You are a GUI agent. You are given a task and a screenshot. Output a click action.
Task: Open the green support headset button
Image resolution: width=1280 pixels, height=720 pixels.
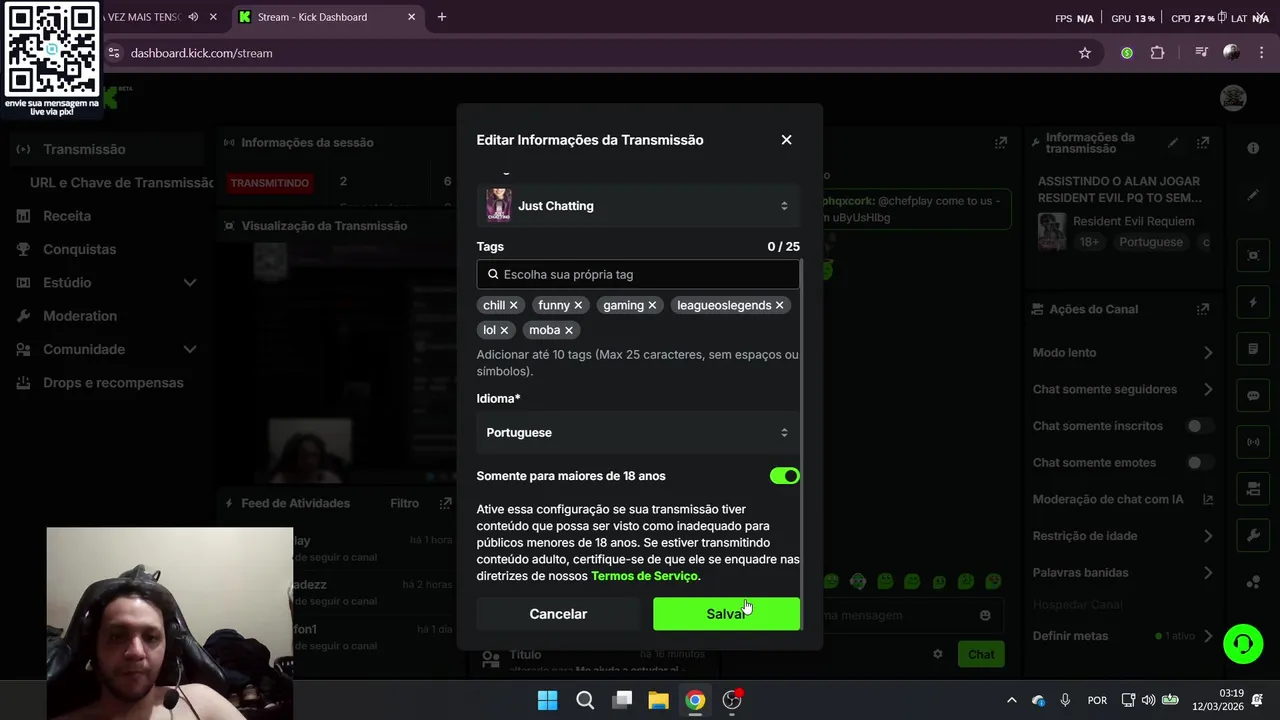[1243, 643]
